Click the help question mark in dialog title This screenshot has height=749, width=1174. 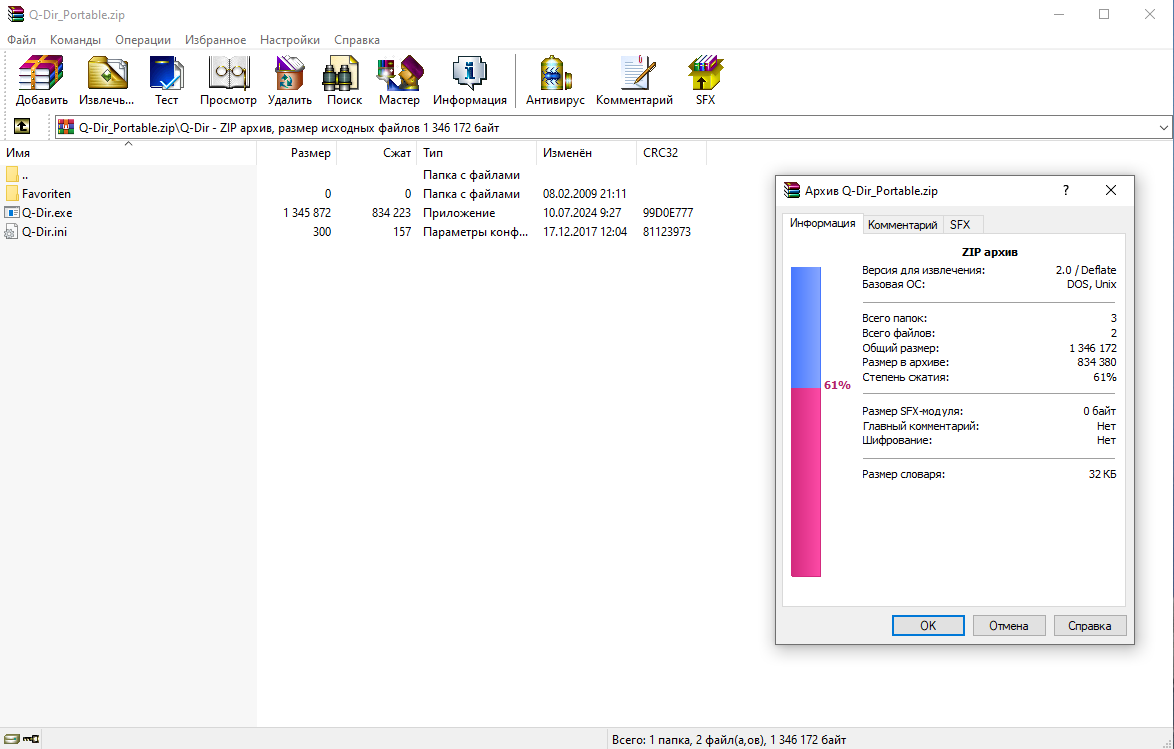point(1065,190)
